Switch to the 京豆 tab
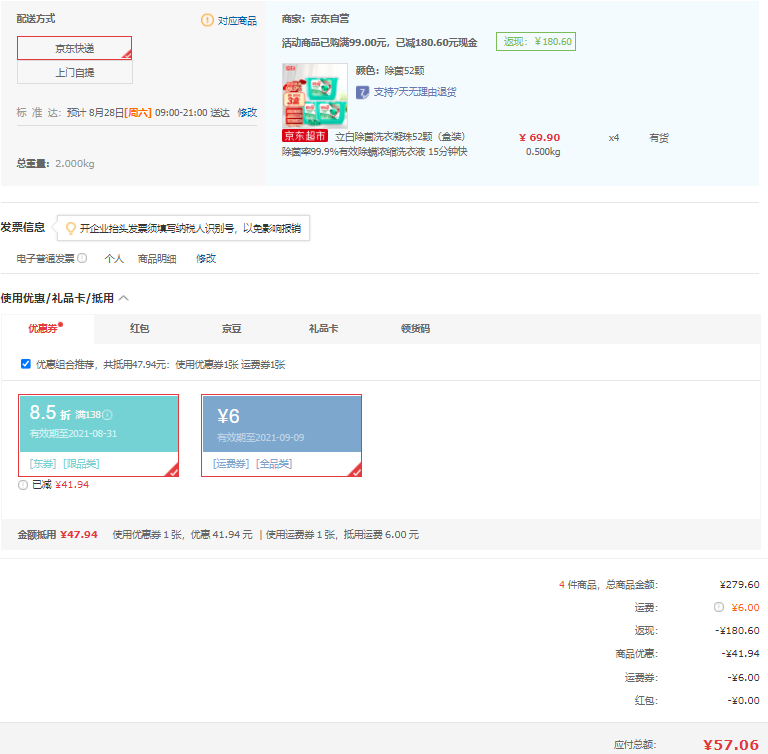 point(232,328)
